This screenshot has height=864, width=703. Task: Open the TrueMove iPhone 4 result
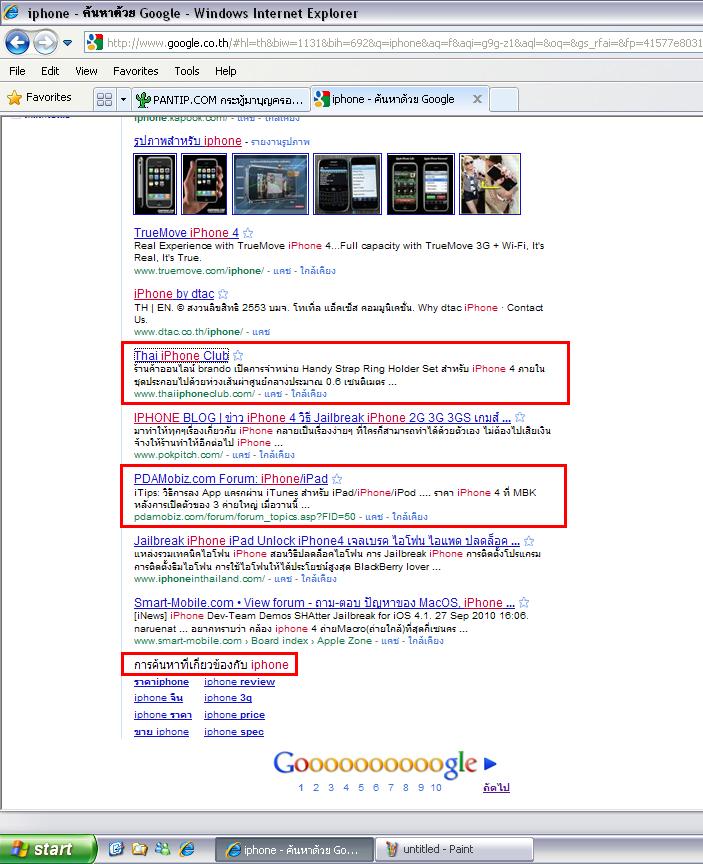tap(186, 233)
